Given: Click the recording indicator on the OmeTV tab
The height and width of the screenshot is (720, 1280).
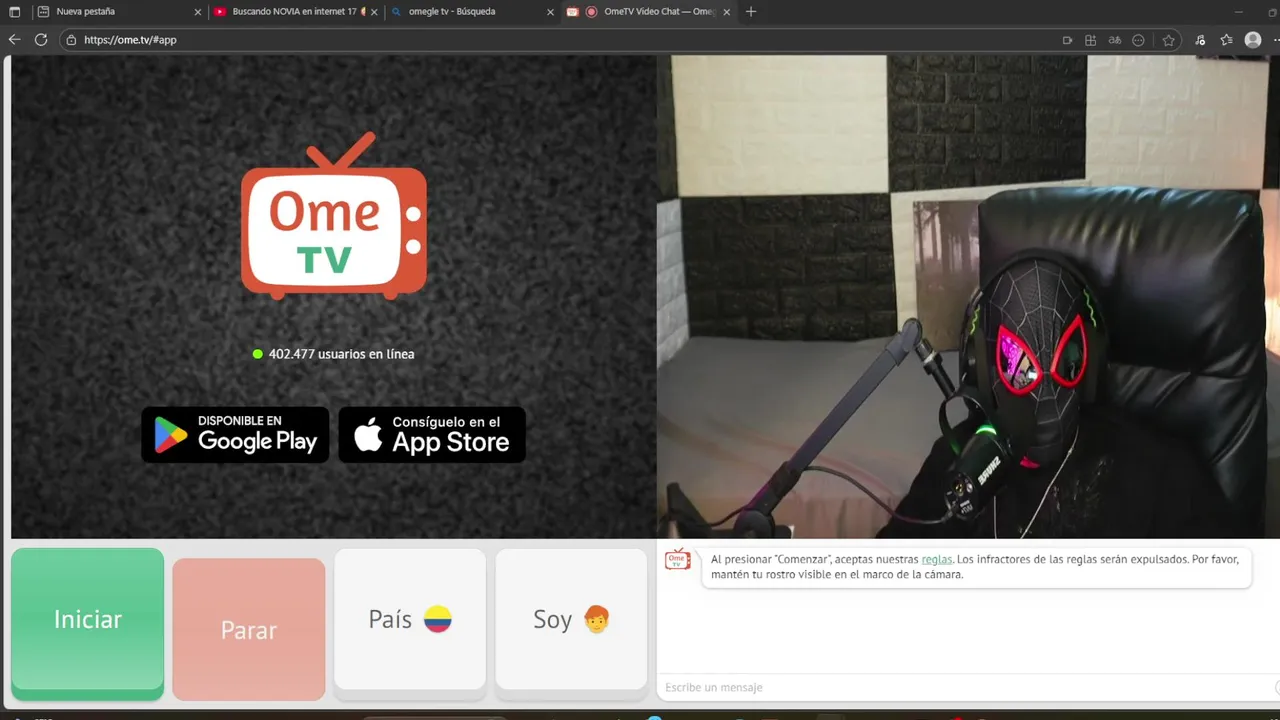Looking at the screenshot, I should pos(591,12).
